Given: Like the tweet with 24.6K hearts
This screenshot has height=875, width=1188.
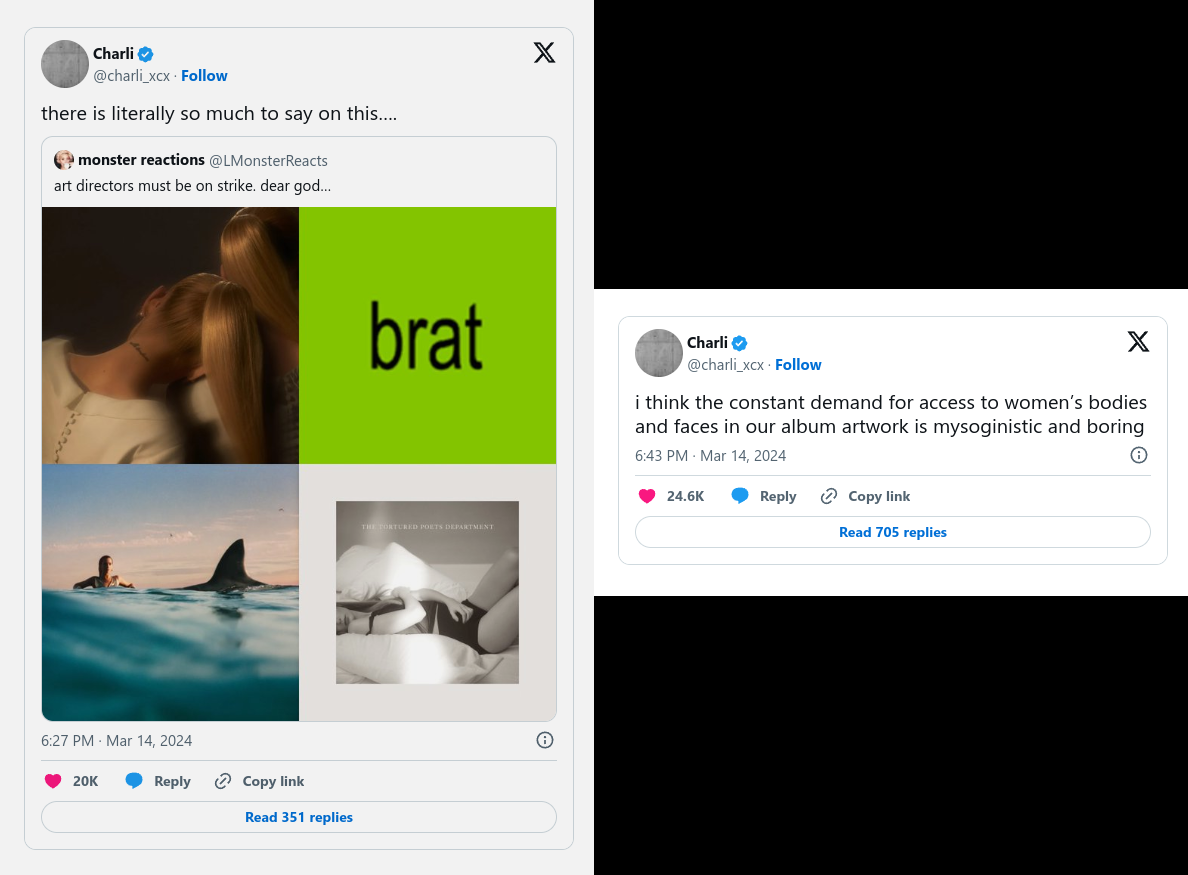Looking at the screenshot, I should 647,496.
